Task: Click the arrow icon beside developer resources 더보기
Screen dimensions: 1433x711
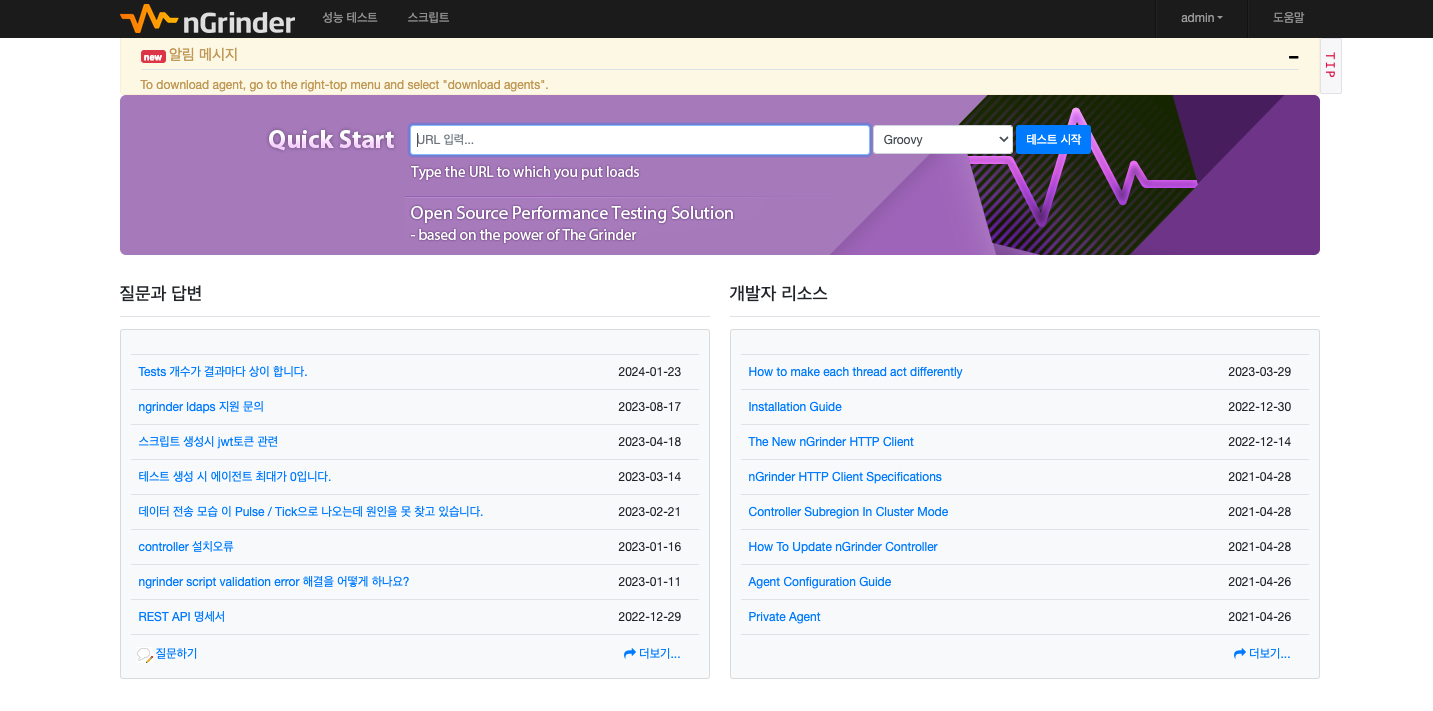Action: [1240, 654]
